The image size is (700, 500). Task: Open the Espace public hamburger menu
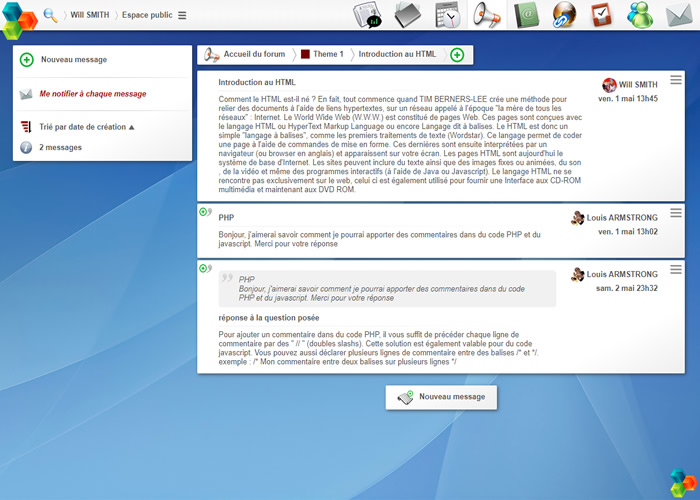[182, 15]
